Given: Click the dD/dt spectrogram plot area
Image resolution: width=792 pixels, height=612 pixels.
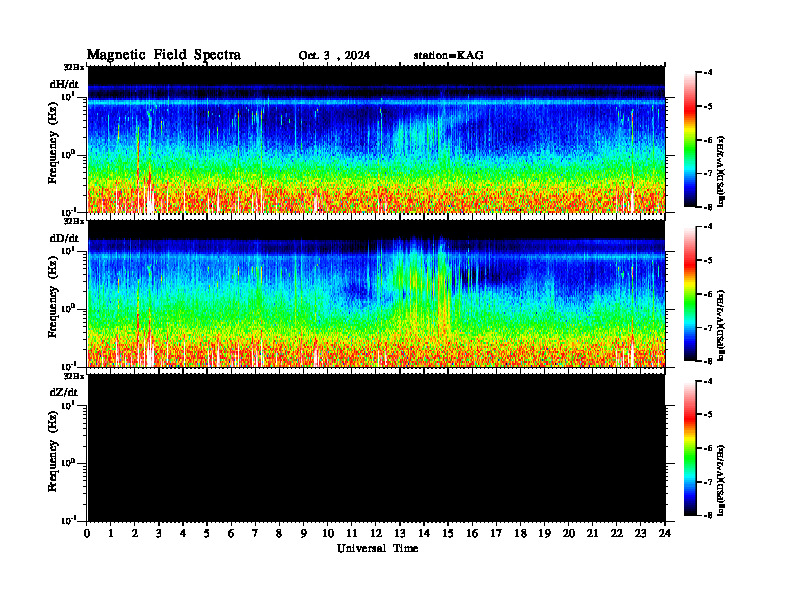Looking at the screenshot, I should click(376, 294).
